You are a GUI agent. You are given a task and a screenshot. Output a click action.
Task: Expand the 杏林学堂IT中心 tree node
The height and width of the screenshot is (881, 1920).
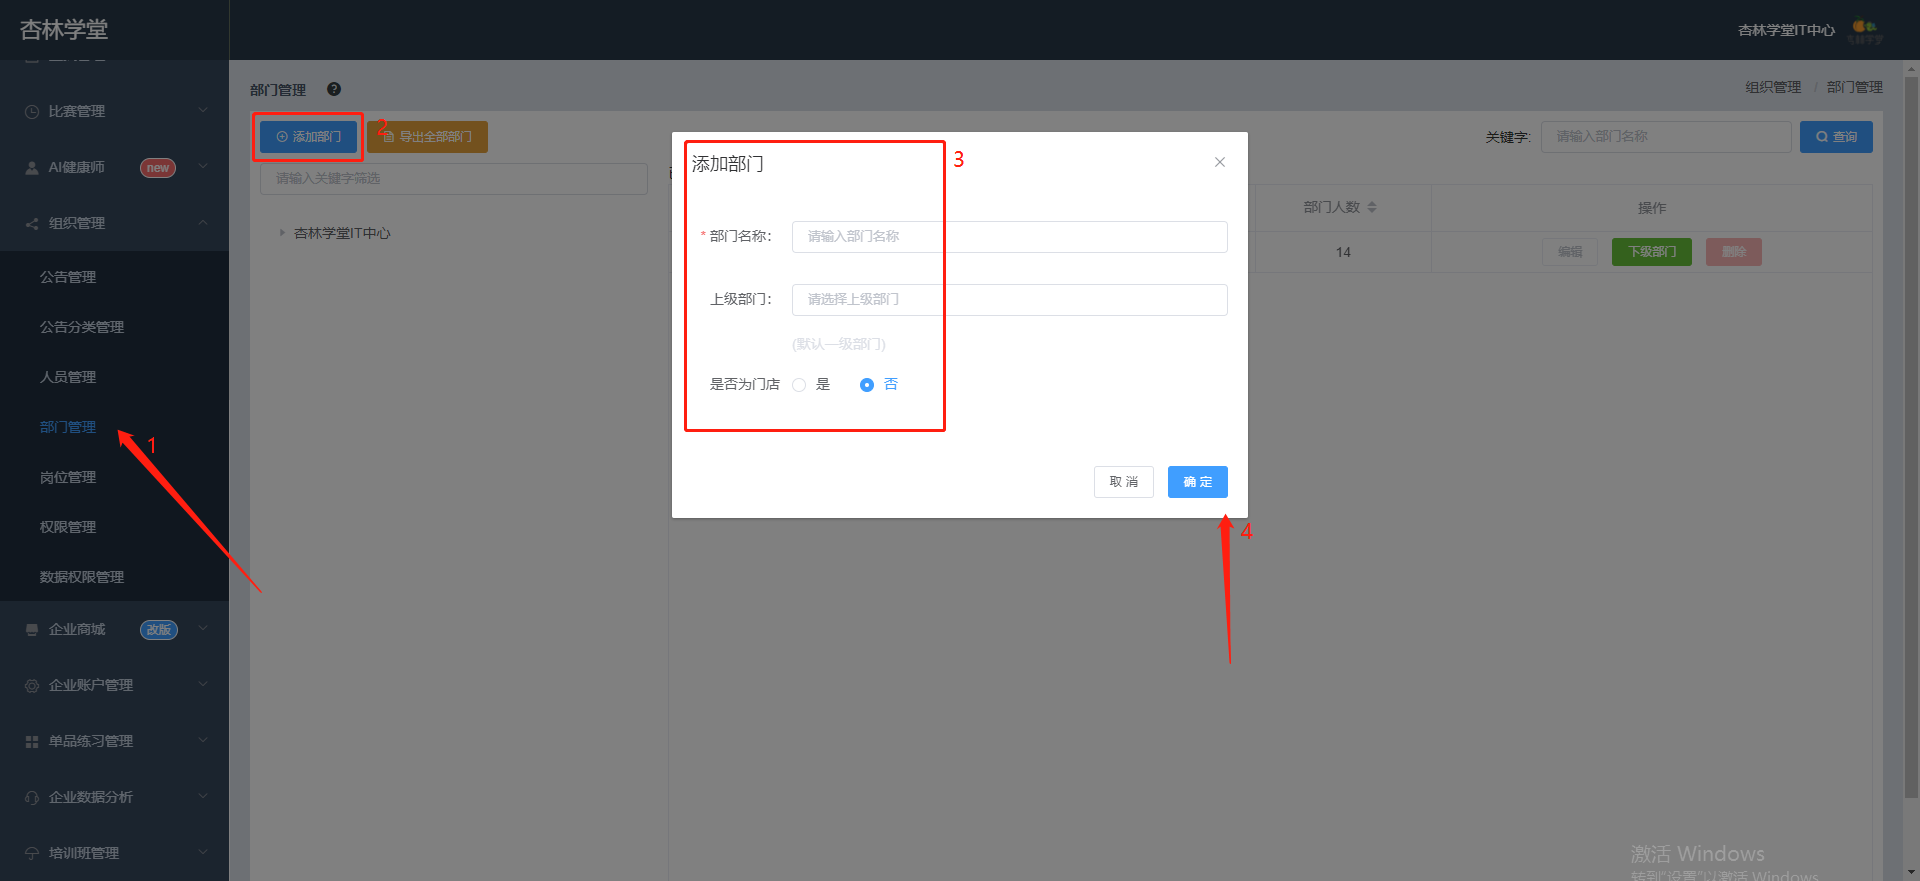282,233
